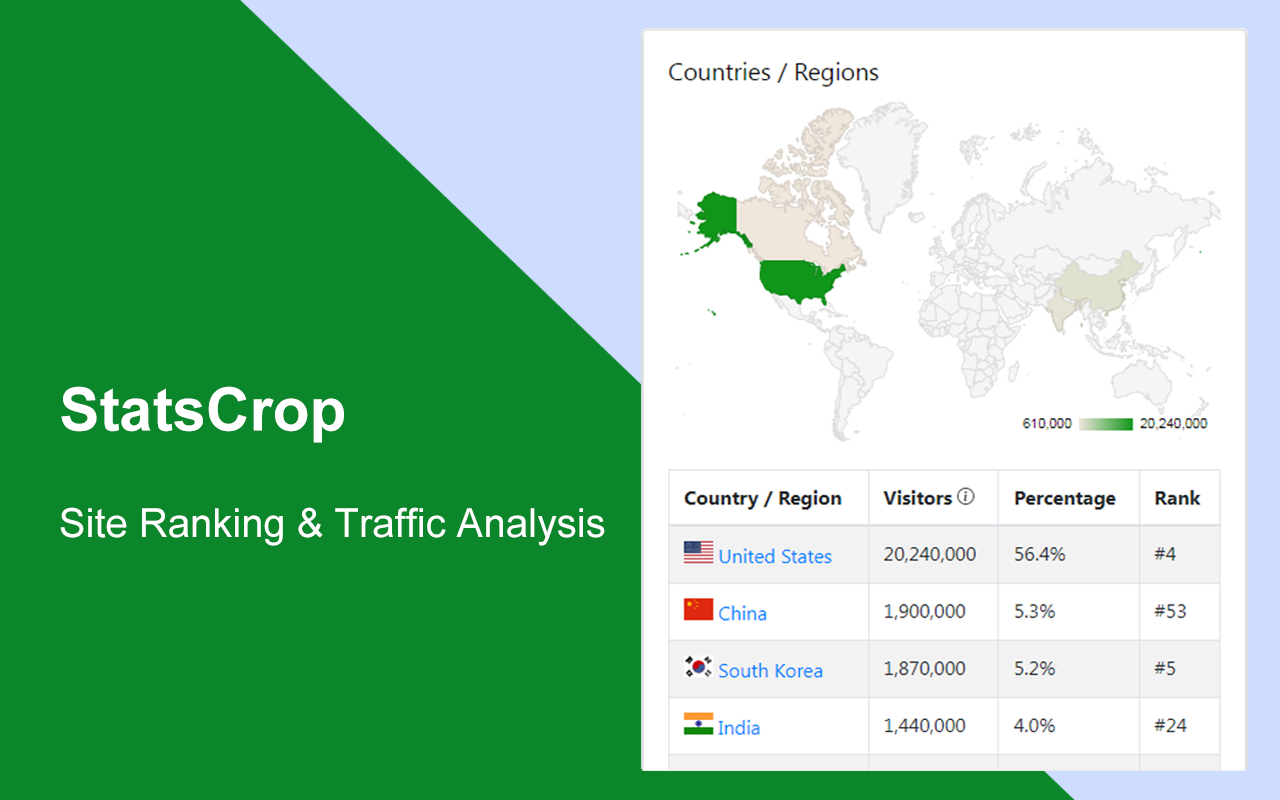Click the Countries / Regions panel title
This screenshot has width=1280, height=800.
pyautogui.click(x=774, y=72)
